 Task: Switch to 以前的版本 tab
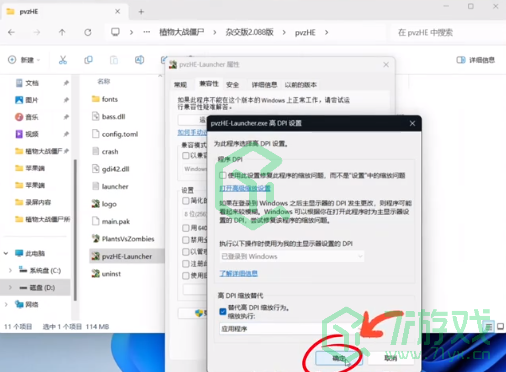300,85
